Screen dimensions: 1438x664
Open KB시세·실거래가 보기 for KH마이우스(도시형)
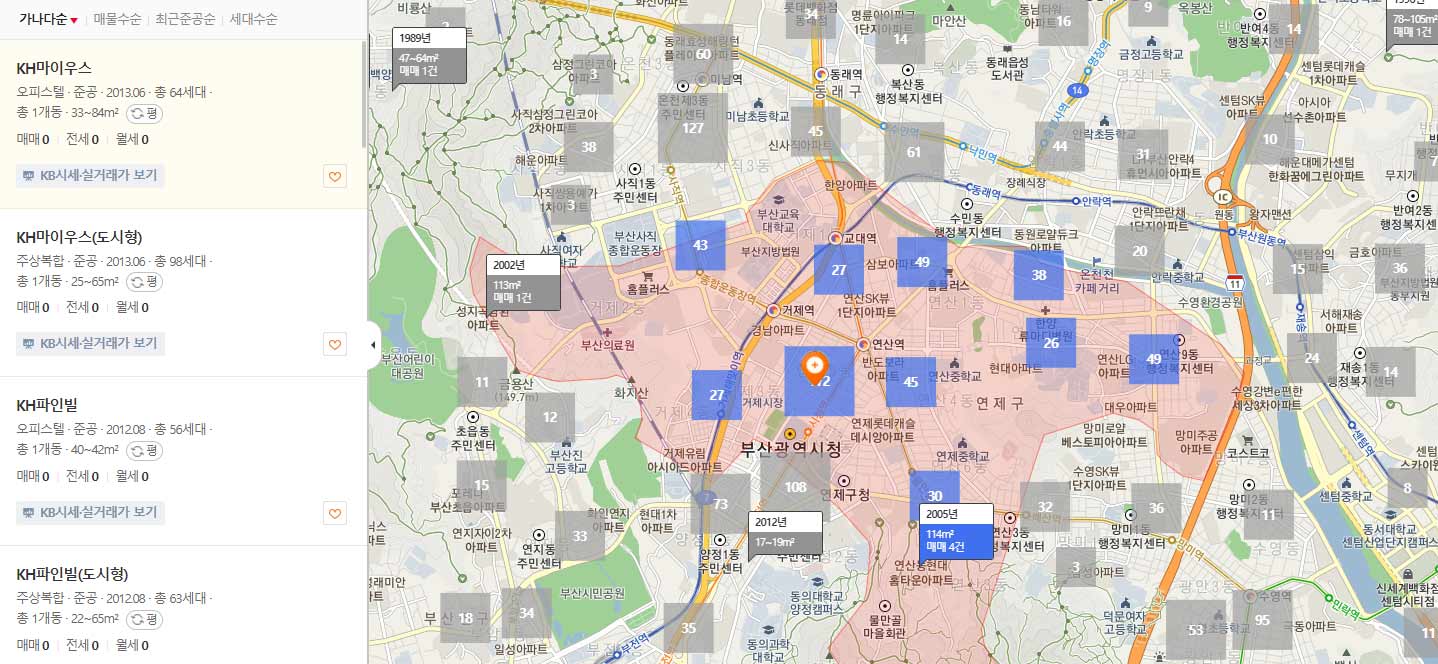[91, 344]
